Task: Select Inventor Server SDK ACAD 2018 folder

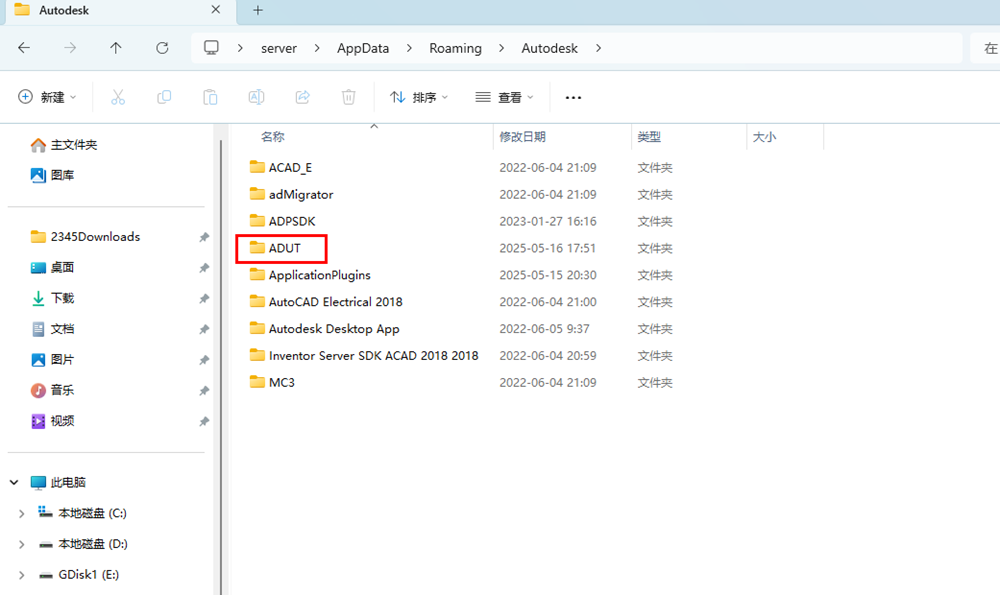Action: point(364,356)
